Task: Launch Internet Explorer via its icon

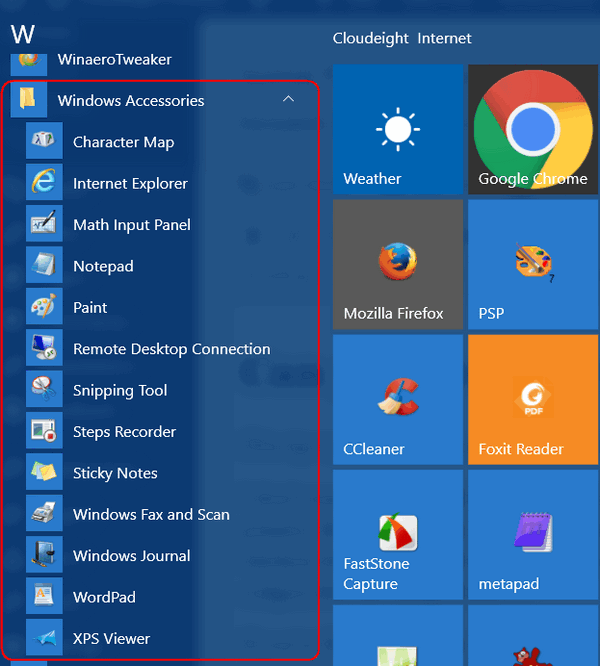Action: (44, 182)
